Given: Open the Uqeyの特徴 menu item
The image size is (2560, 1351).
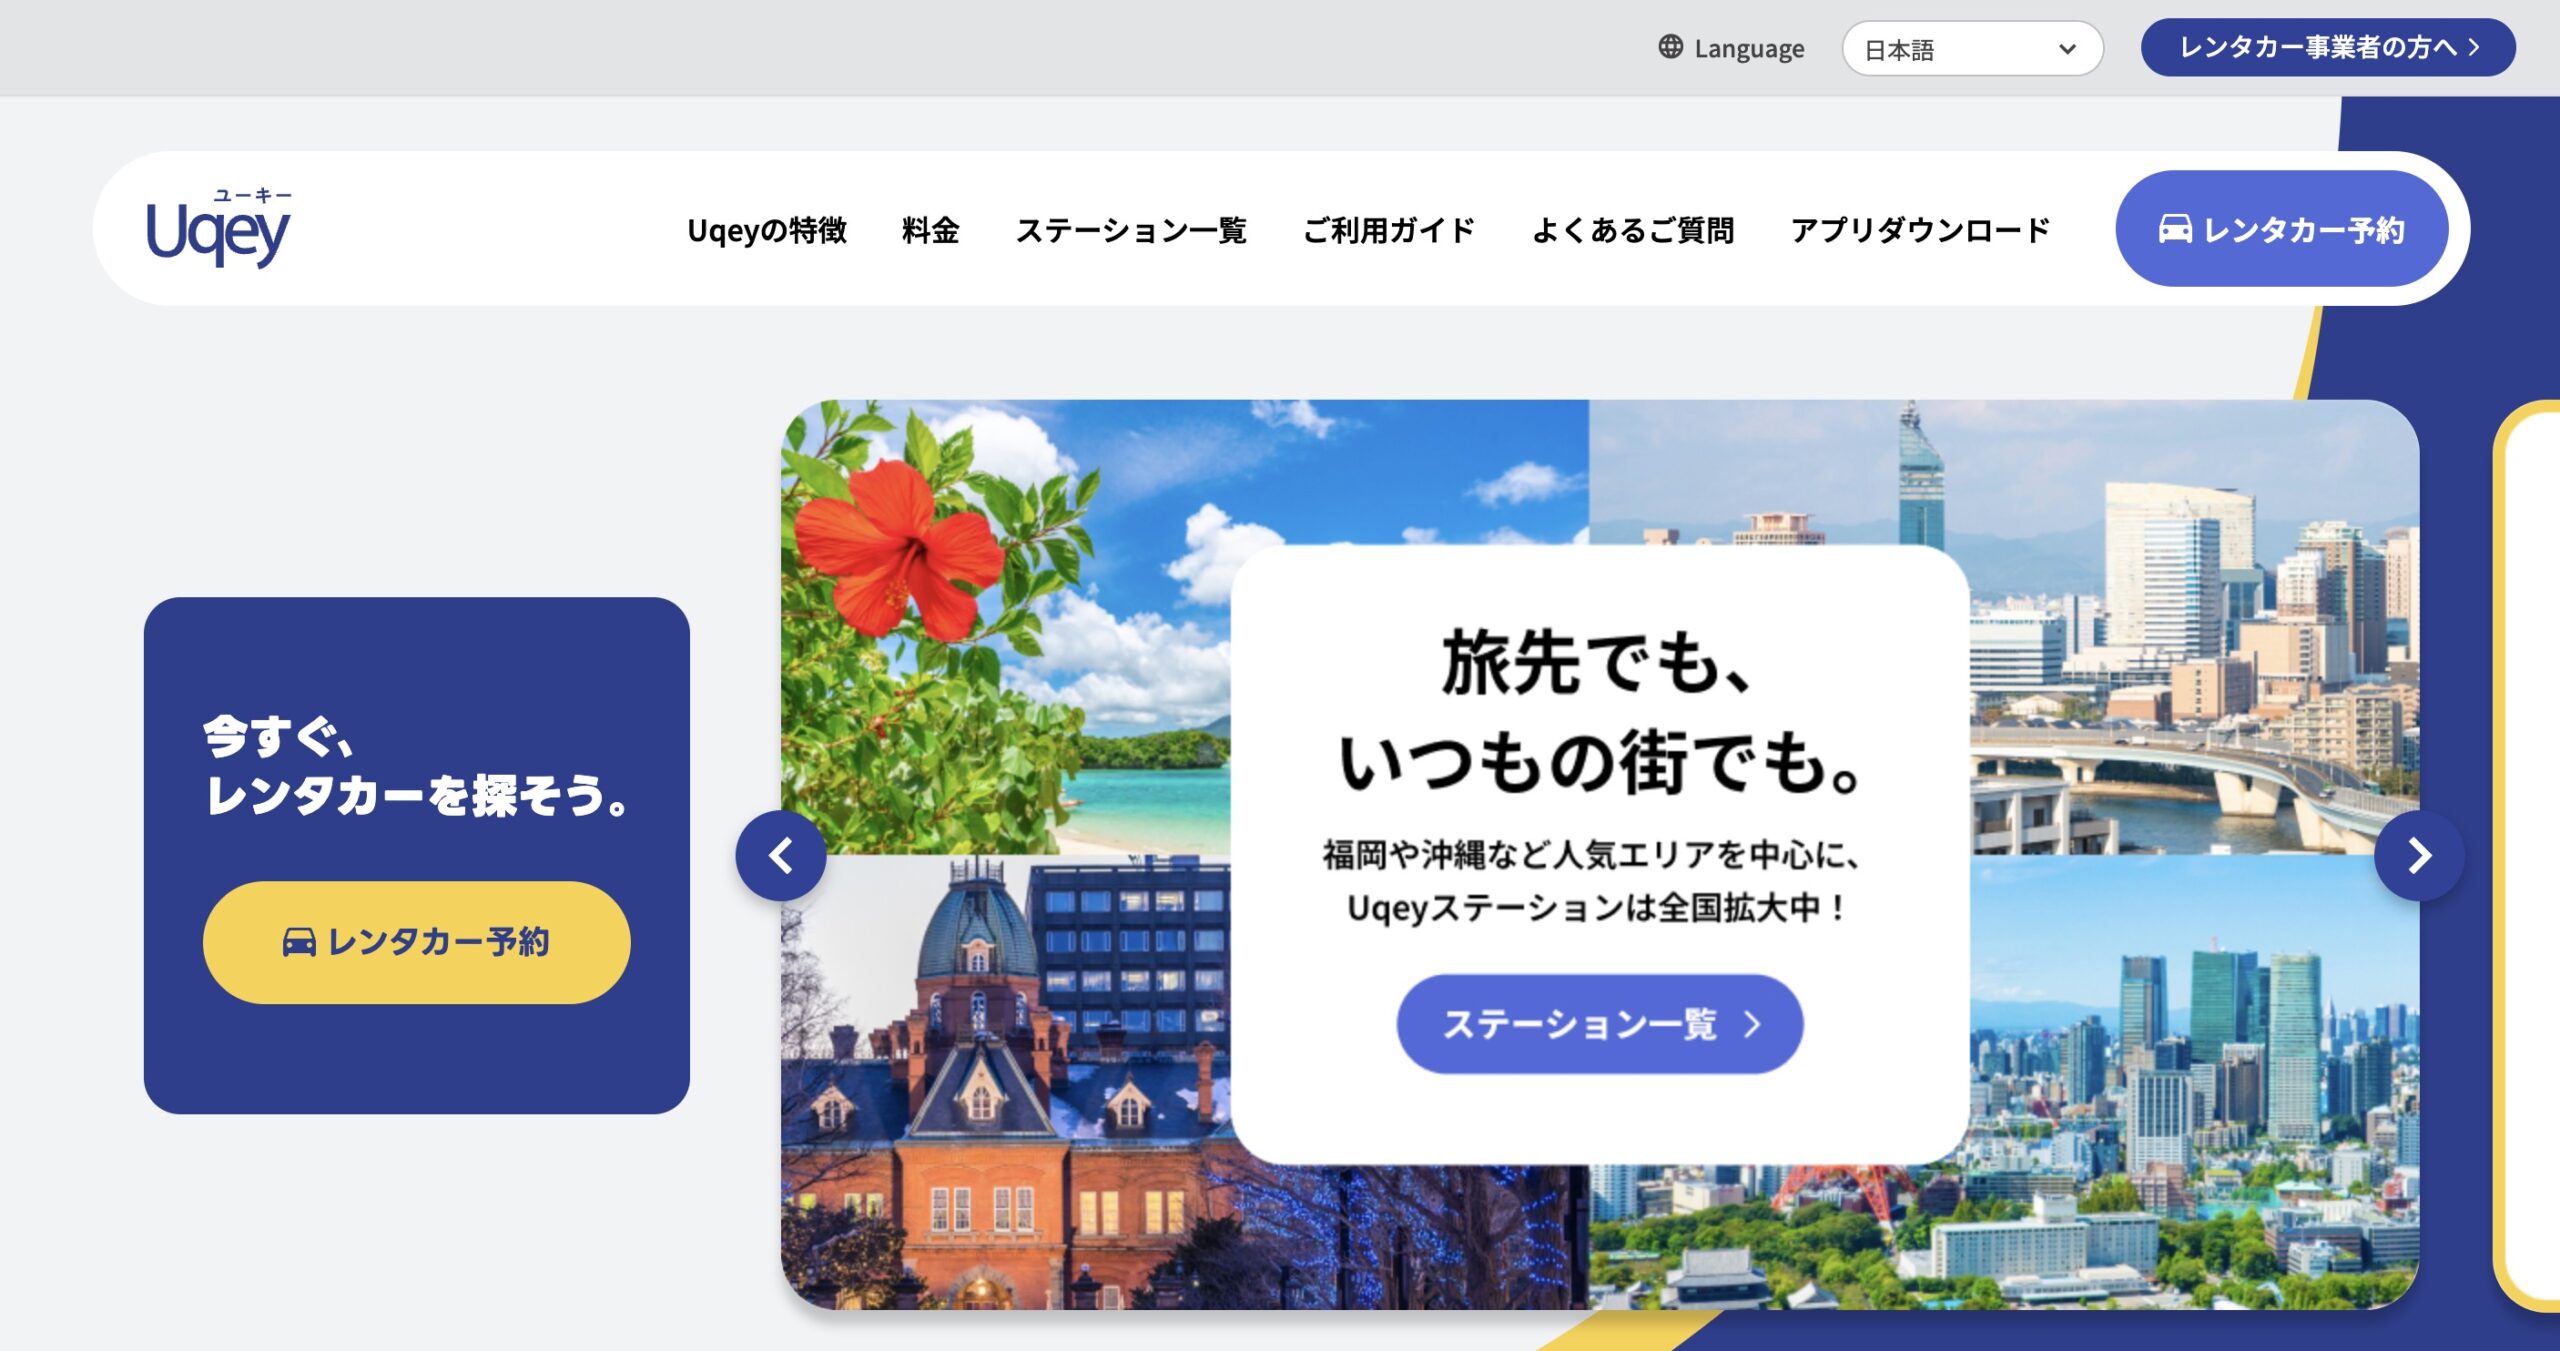Looking at the screenshot, I should [x=767, y=230].
